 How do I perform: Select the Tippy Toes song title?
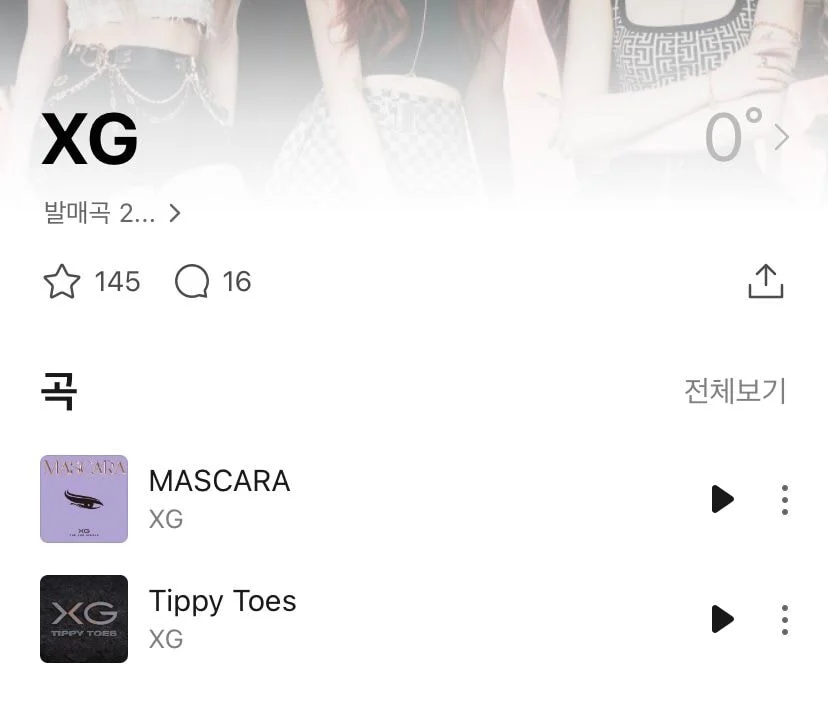pos(222,601)
